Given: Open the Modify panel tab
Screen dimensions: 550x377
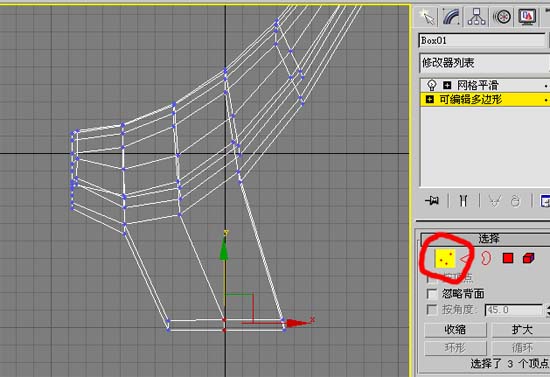Looking at the screenshot, I should 451,16.
